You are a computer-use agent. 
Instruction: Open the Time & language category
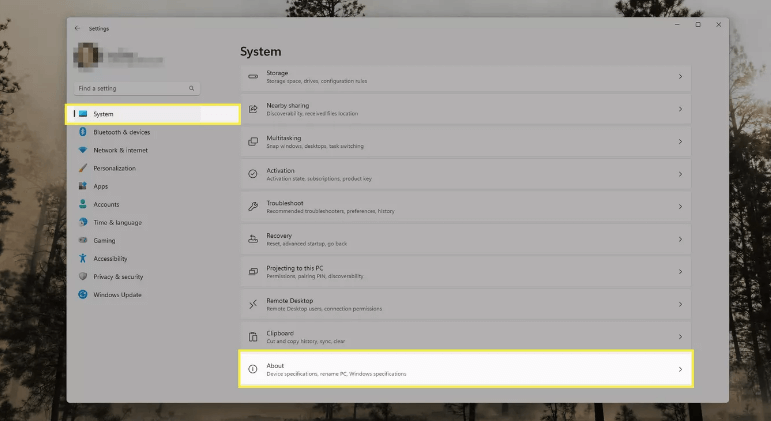[x=117, y=222]
